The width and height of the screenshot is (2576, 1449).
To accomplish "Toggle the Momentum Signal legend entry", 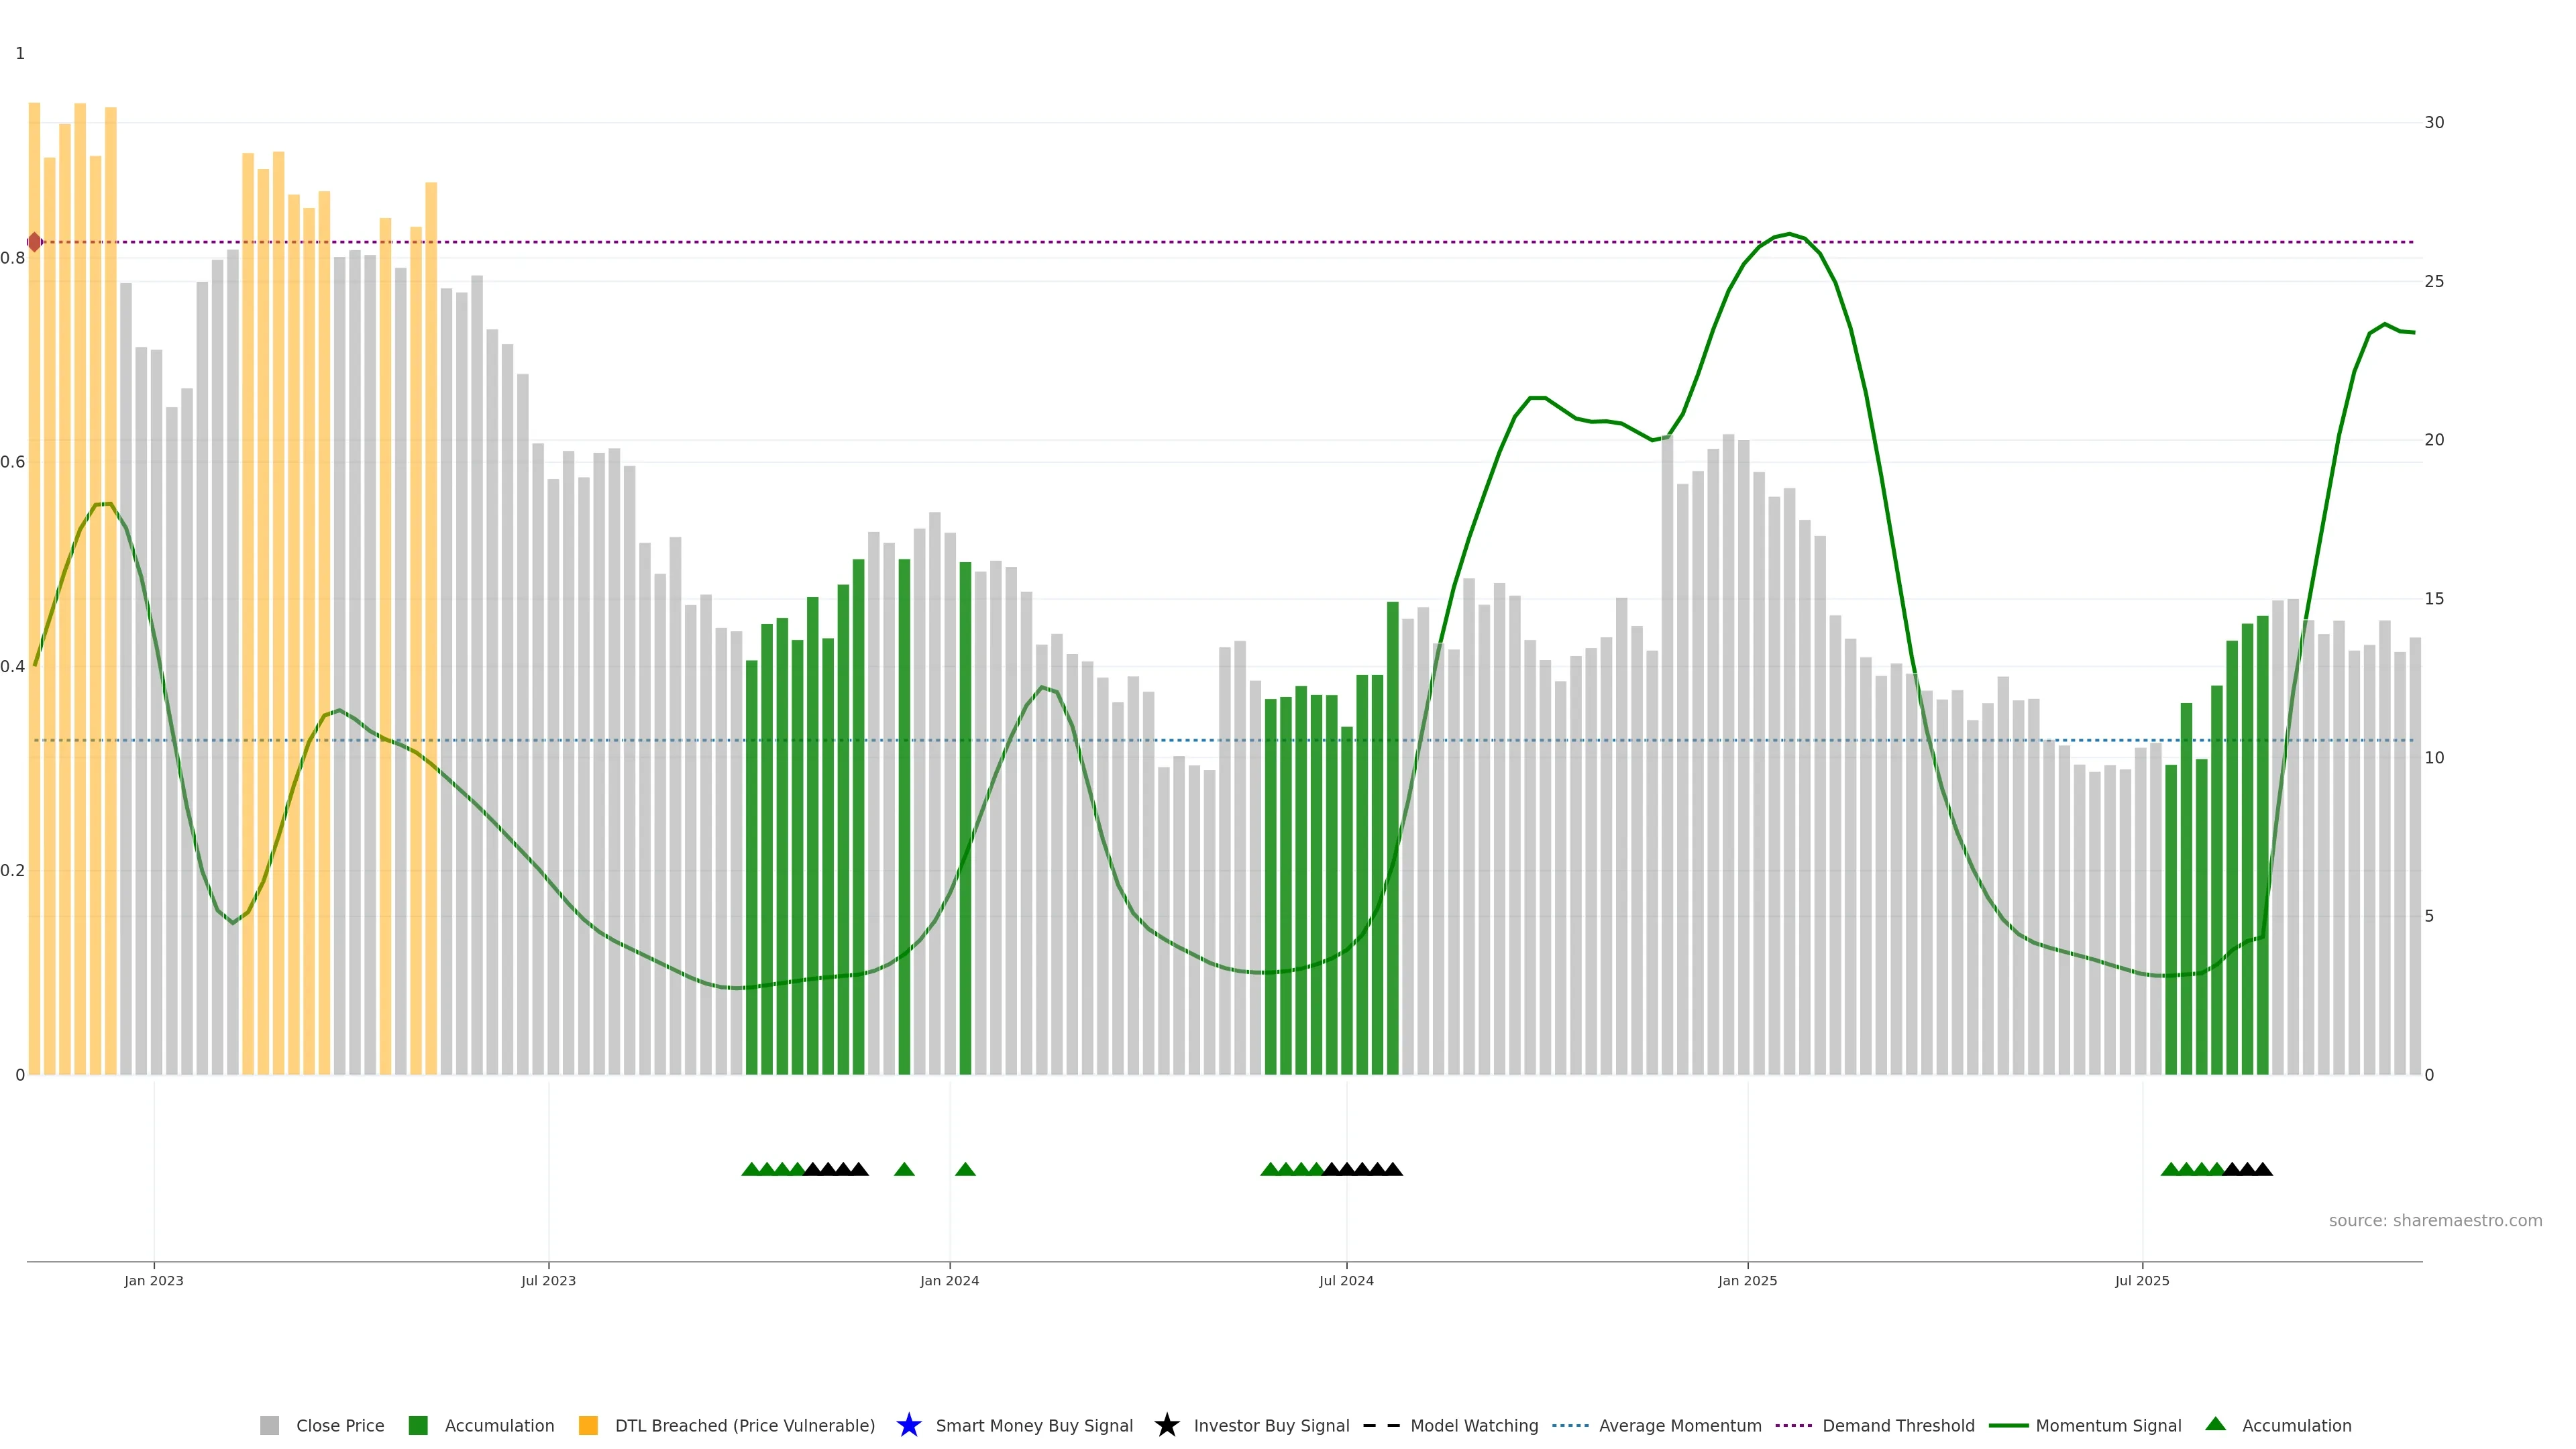I will 2108,1425.
